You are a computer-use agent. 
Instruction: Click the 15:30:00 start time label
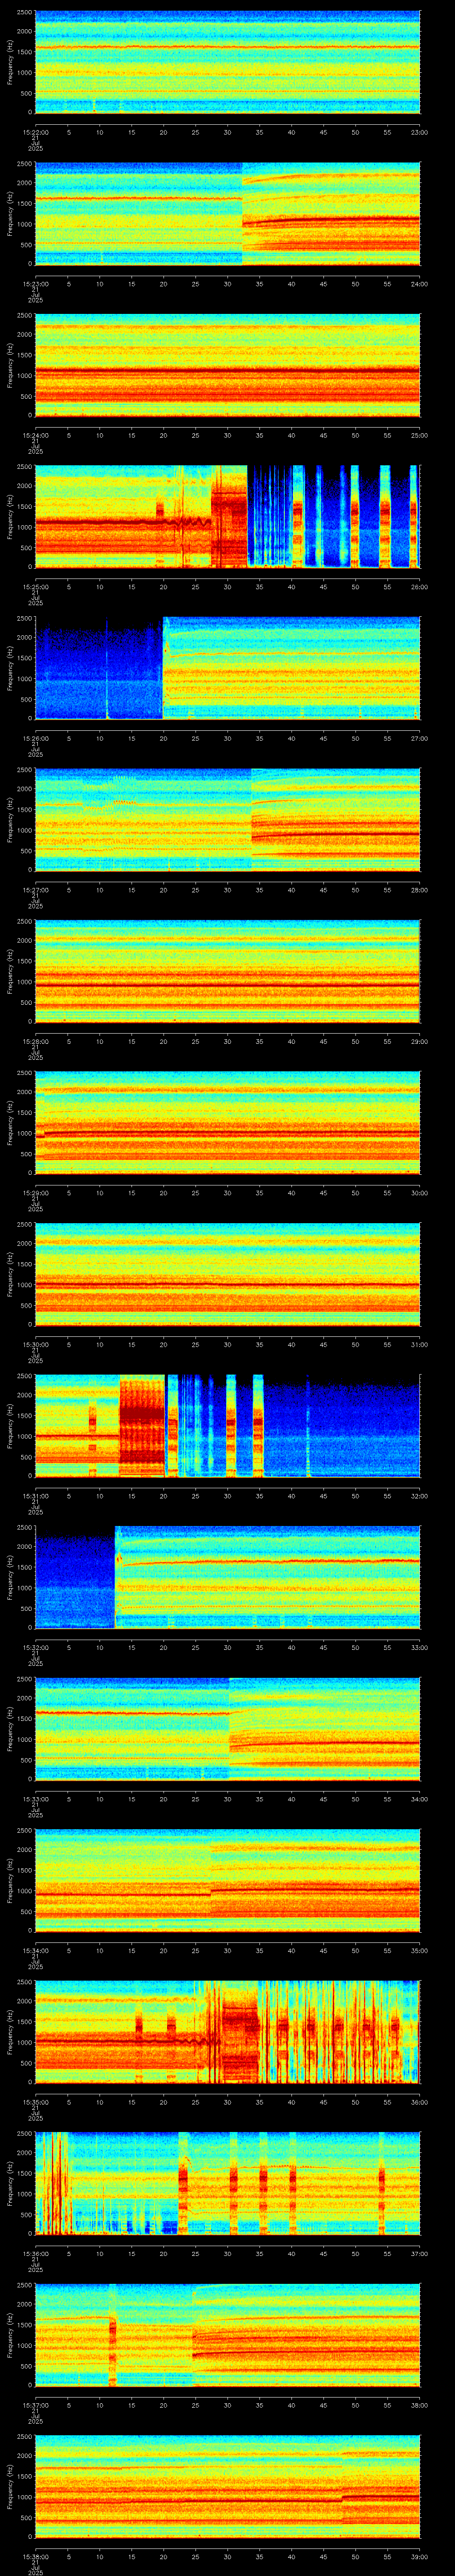35,1344
